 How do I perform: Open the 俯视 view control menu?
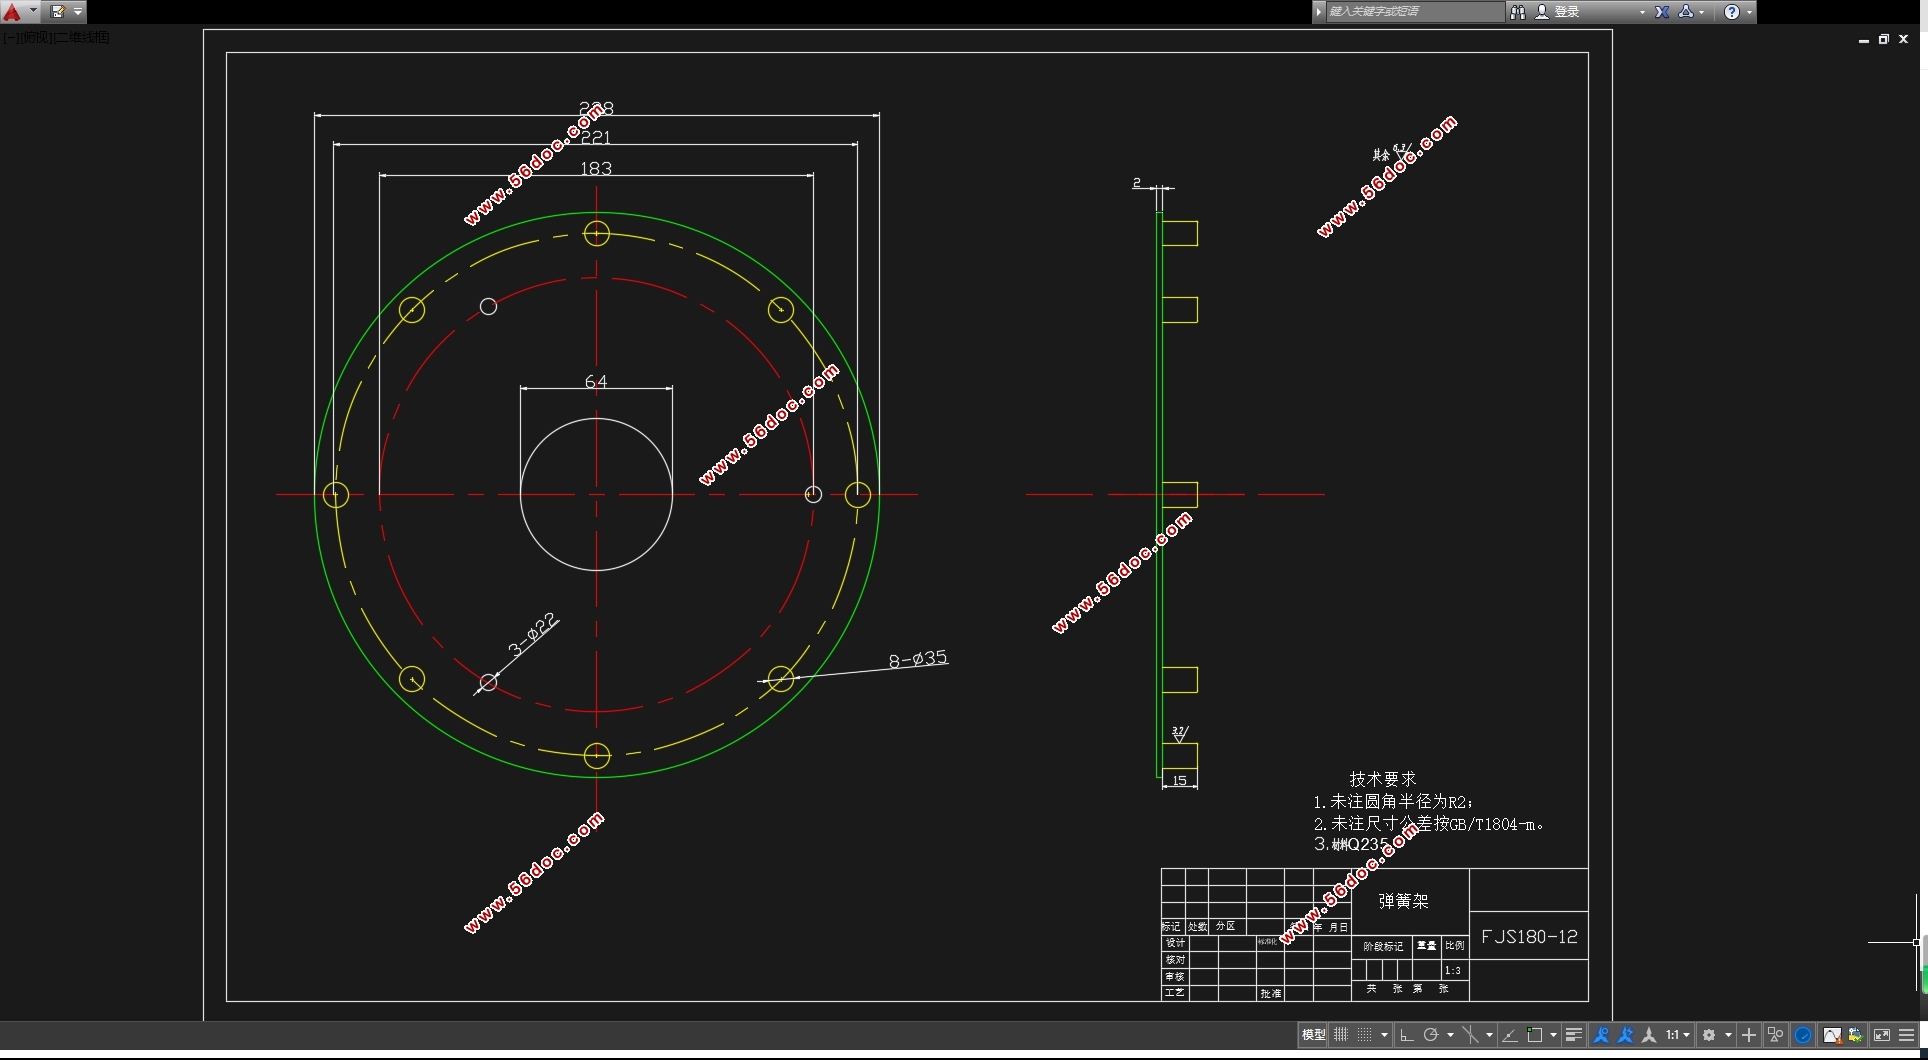point(35,38)
